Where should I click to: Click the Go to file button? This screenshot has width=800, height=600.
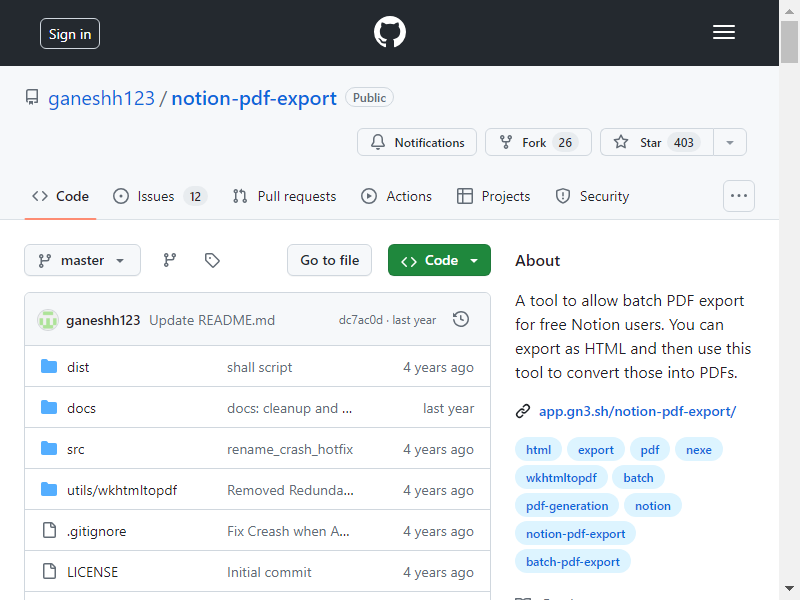coord(330,260)
